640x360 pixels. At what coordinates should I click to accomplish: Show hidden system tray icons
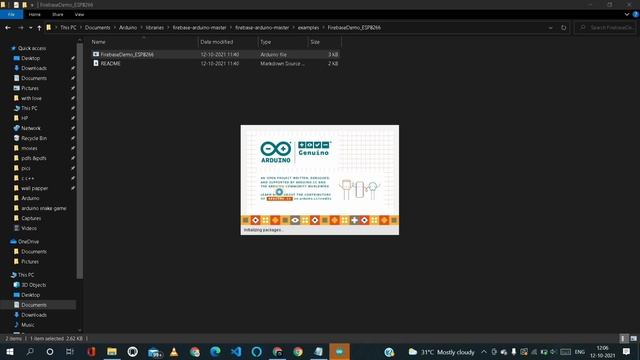tap(484, 352)
